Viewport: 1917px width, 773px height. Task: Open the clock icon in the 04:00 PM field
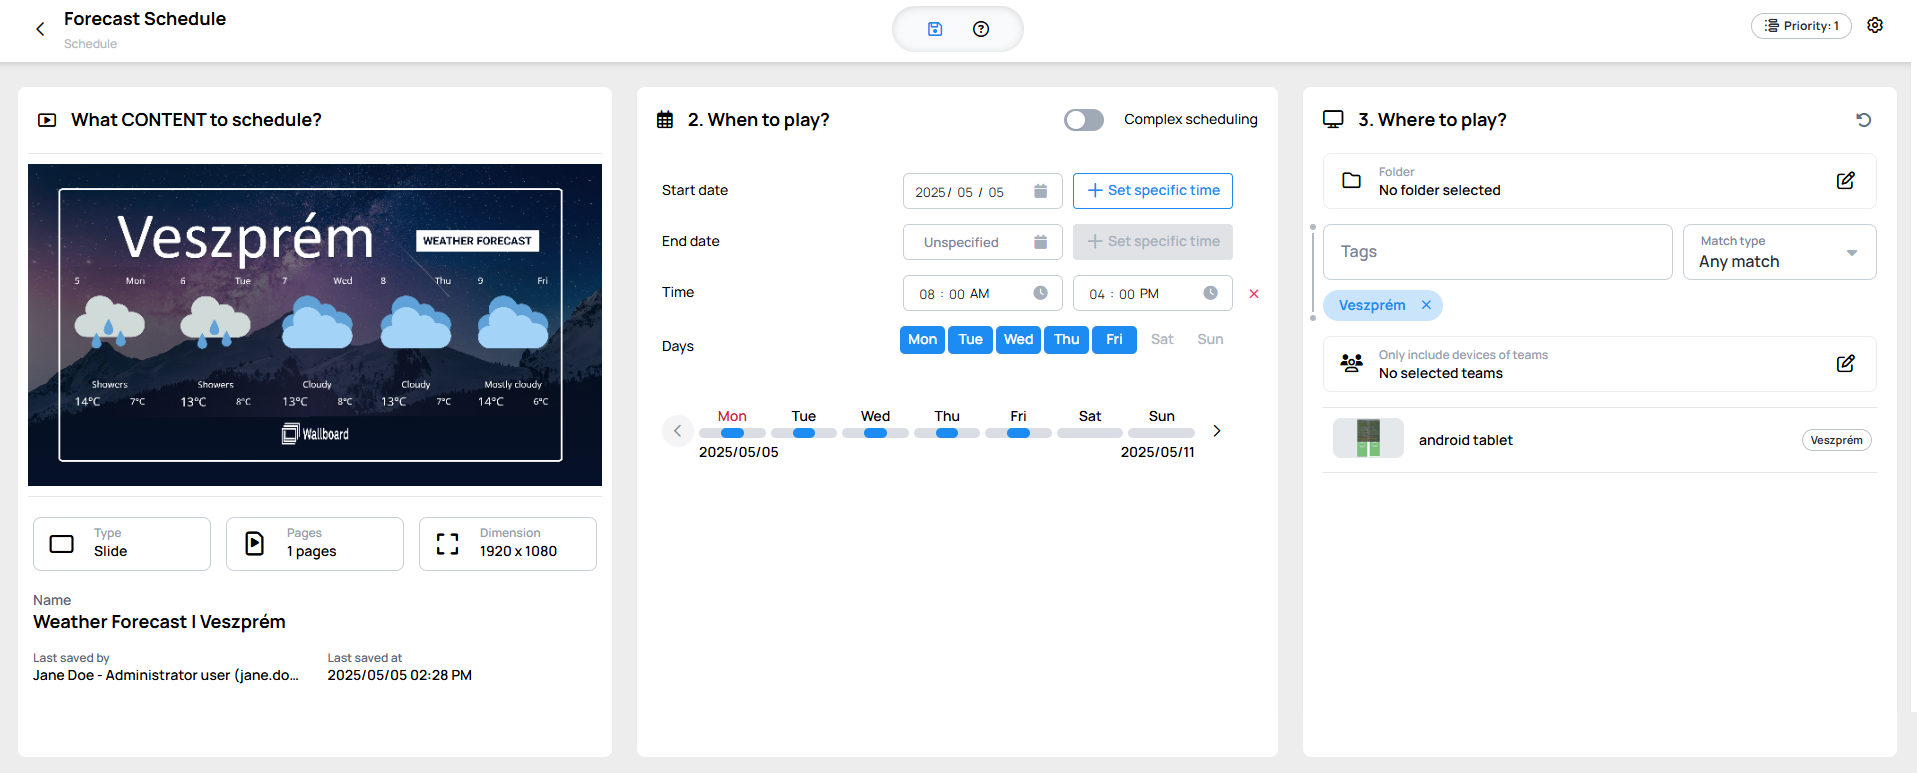(x=1210, y=293)
